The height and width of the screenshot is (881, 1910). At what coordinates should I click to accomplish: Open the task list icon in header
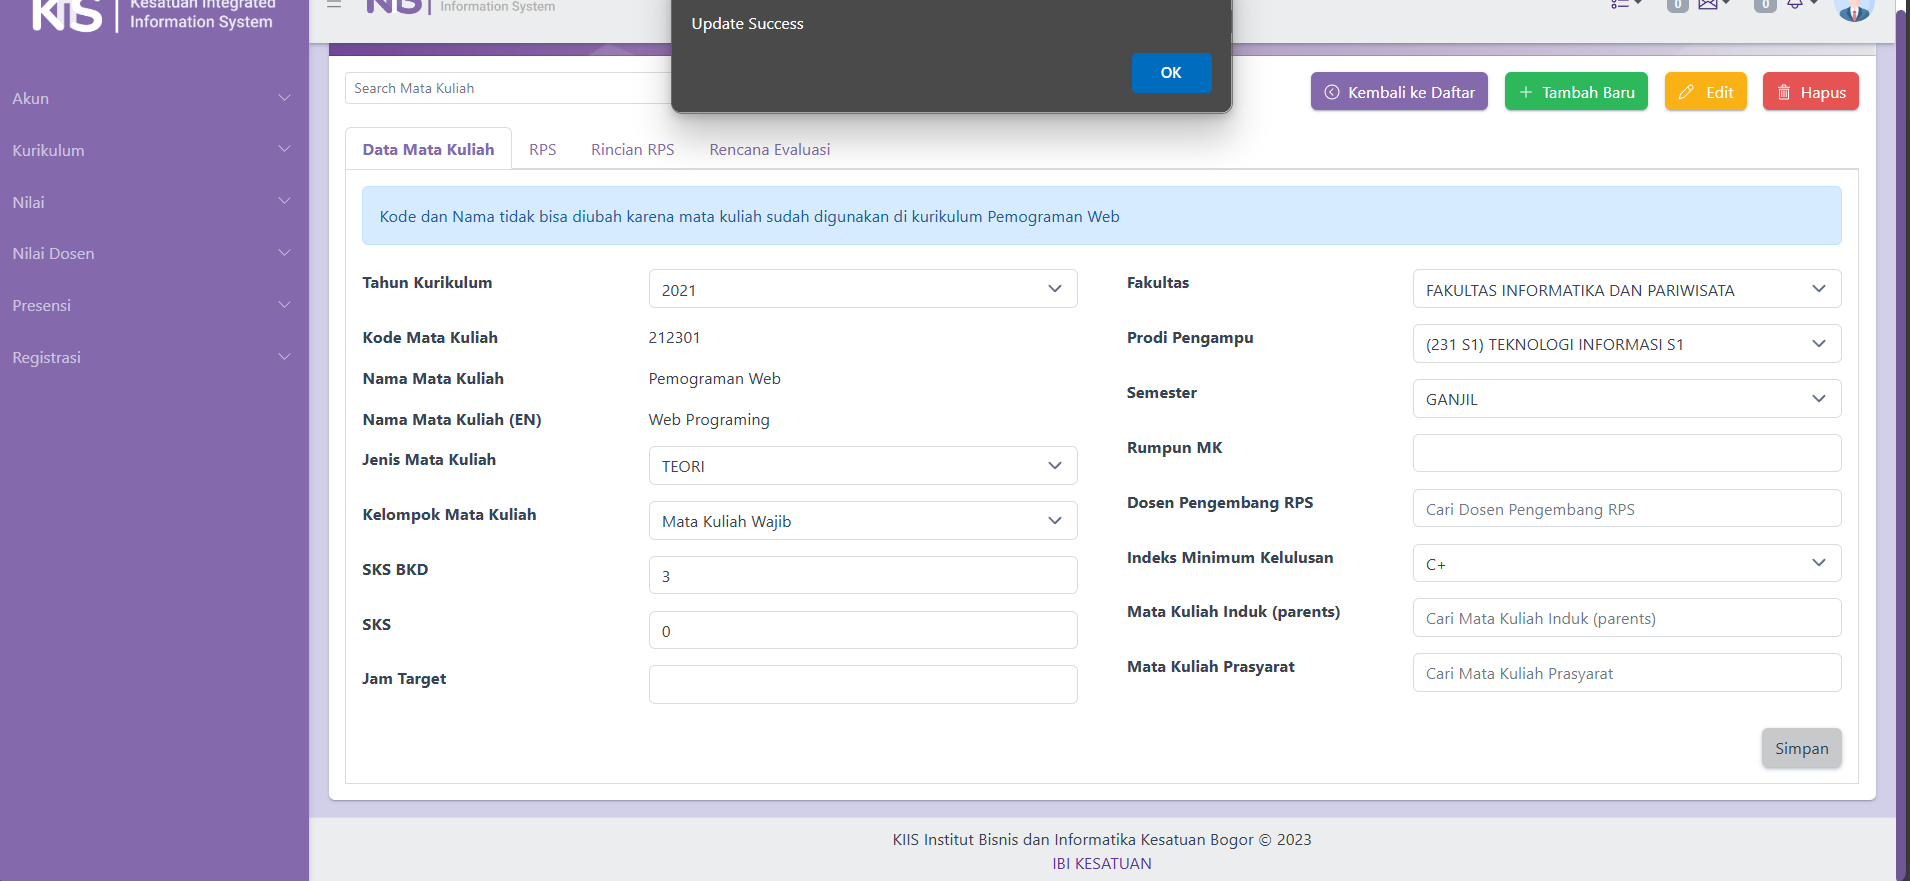(1620, 5)
